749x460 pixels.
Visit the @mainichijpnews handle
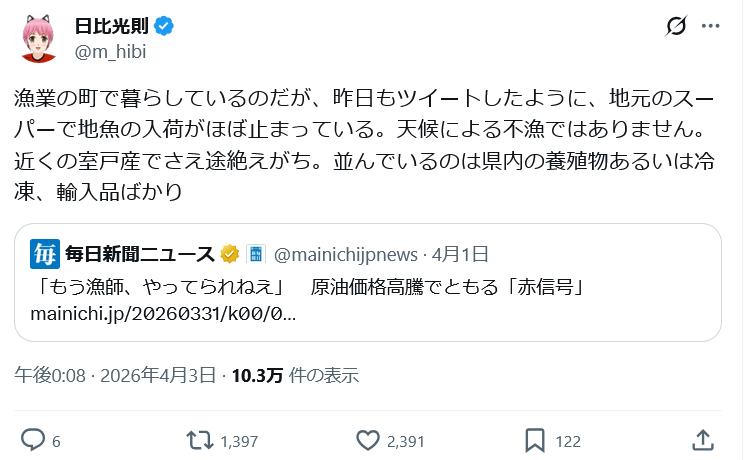click(x=348, y=254)
